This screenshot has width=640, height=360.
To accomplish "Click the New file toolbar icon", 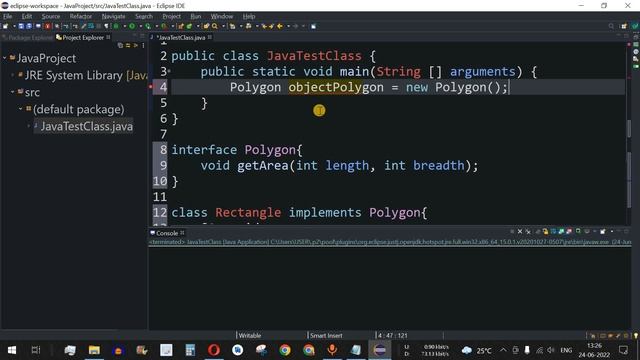I will [x=5, y=26].
